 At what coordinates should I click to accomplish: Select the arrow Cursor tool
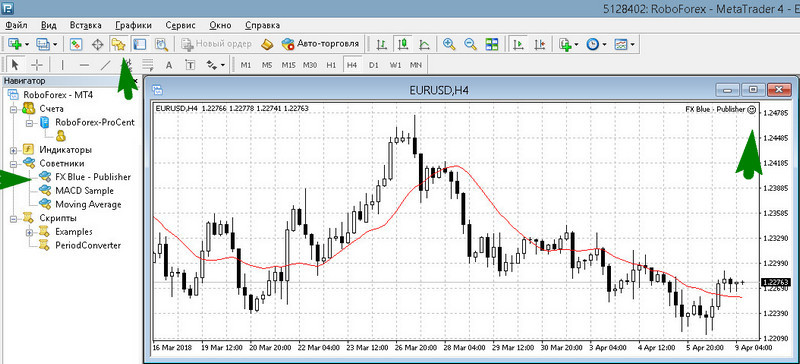pyautogui.click(x=14, y=65)
